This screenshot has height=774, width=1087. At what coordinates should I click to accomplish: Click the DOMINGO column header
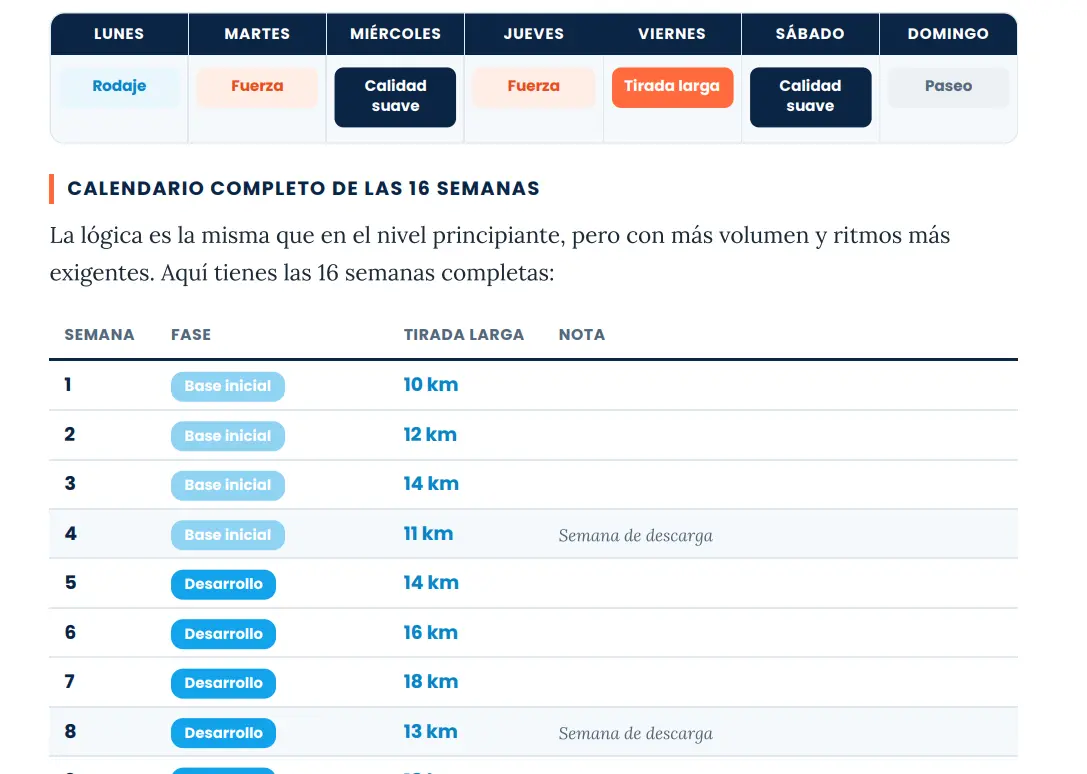click(x=948, y=33)
